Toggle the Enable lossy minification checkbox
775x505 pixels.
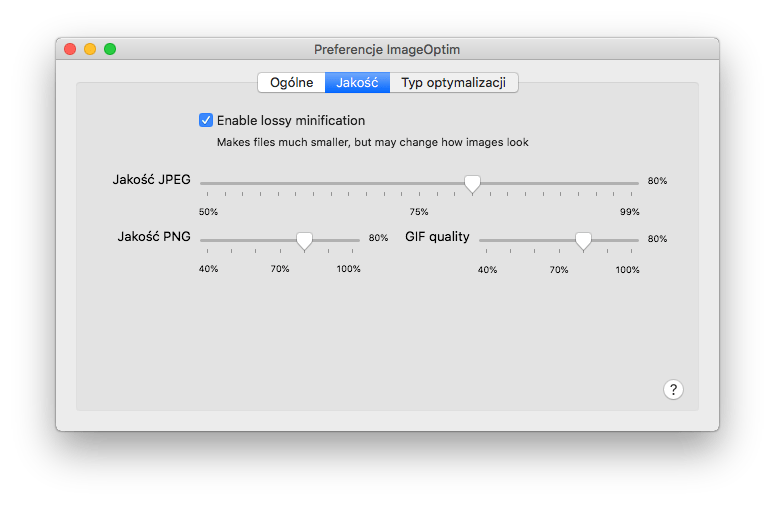click(206, 120)
